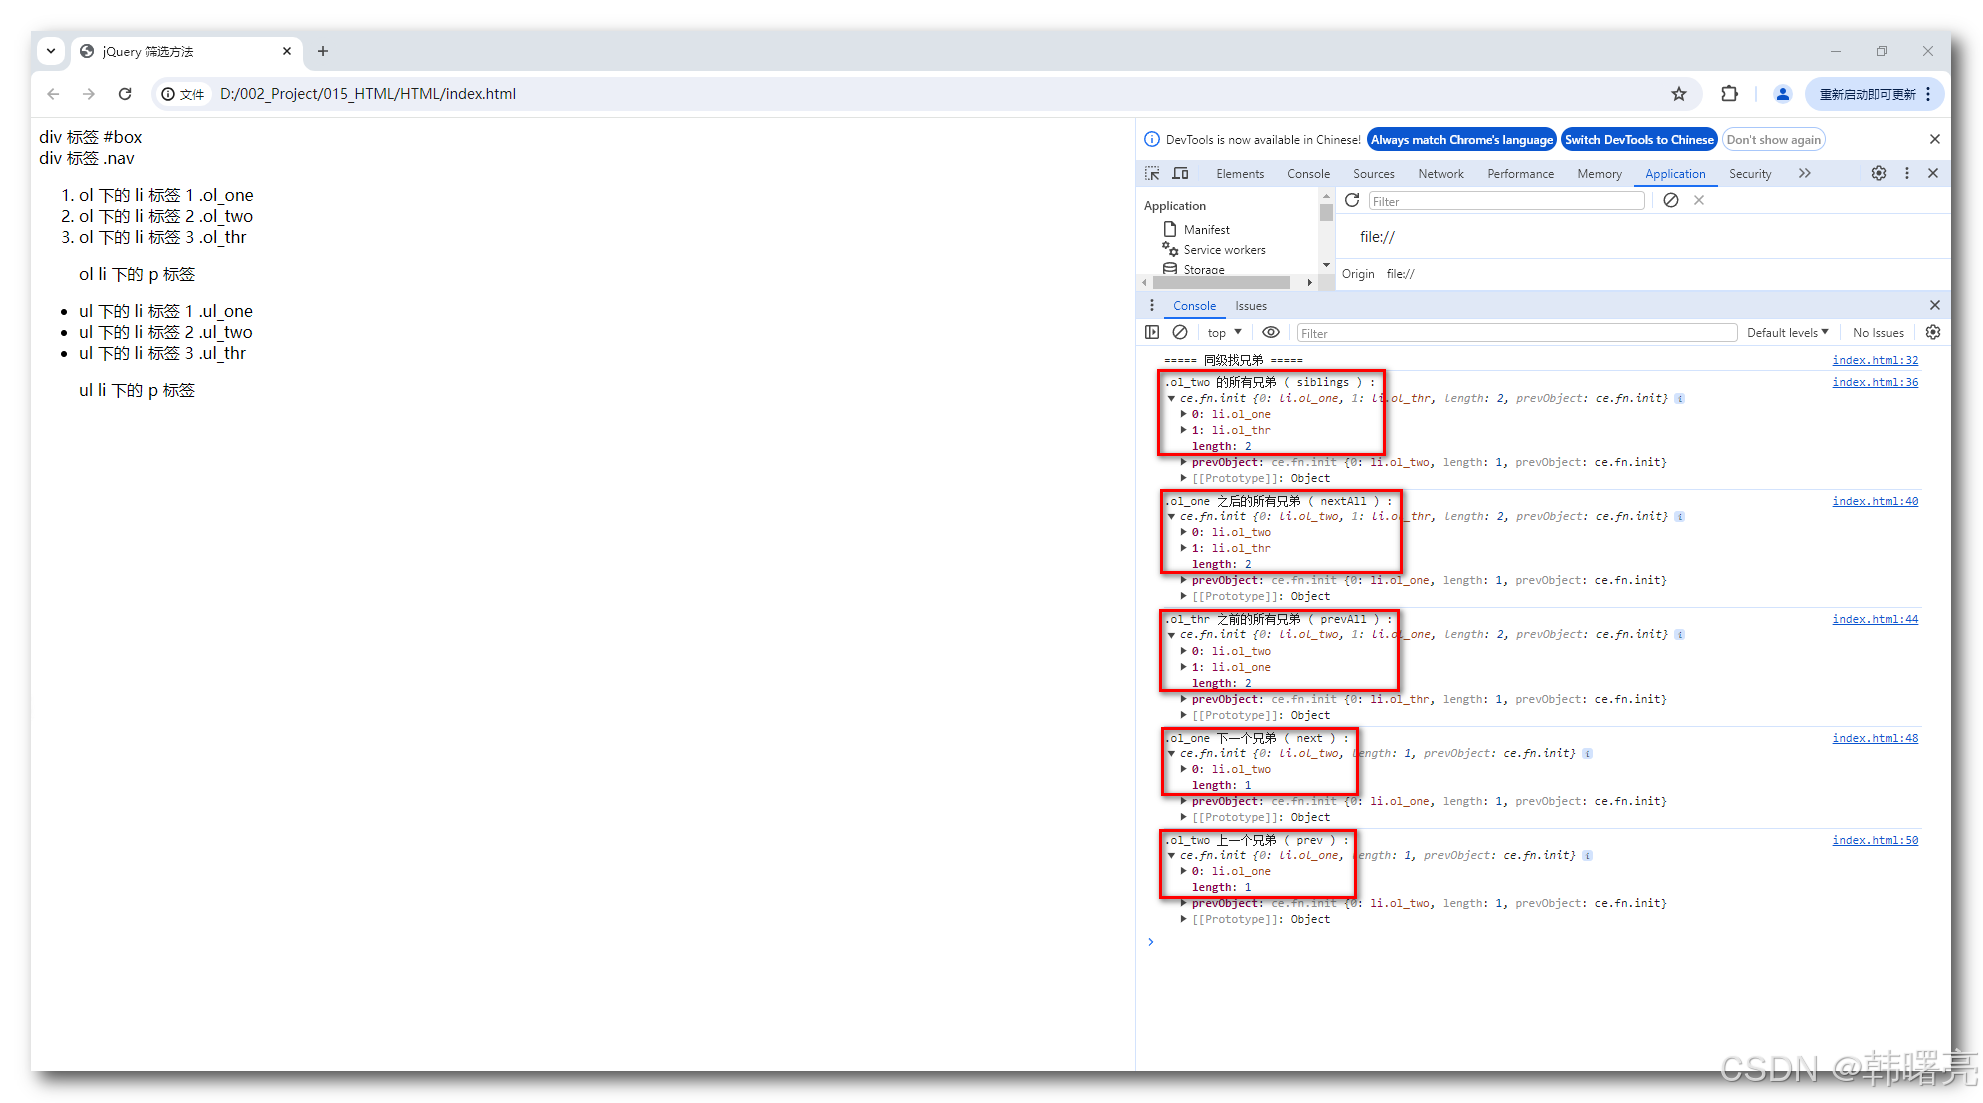Bookmark page with the star icon
This screenshot has height=1103, width=1983.
click(x=1678, y=94)
